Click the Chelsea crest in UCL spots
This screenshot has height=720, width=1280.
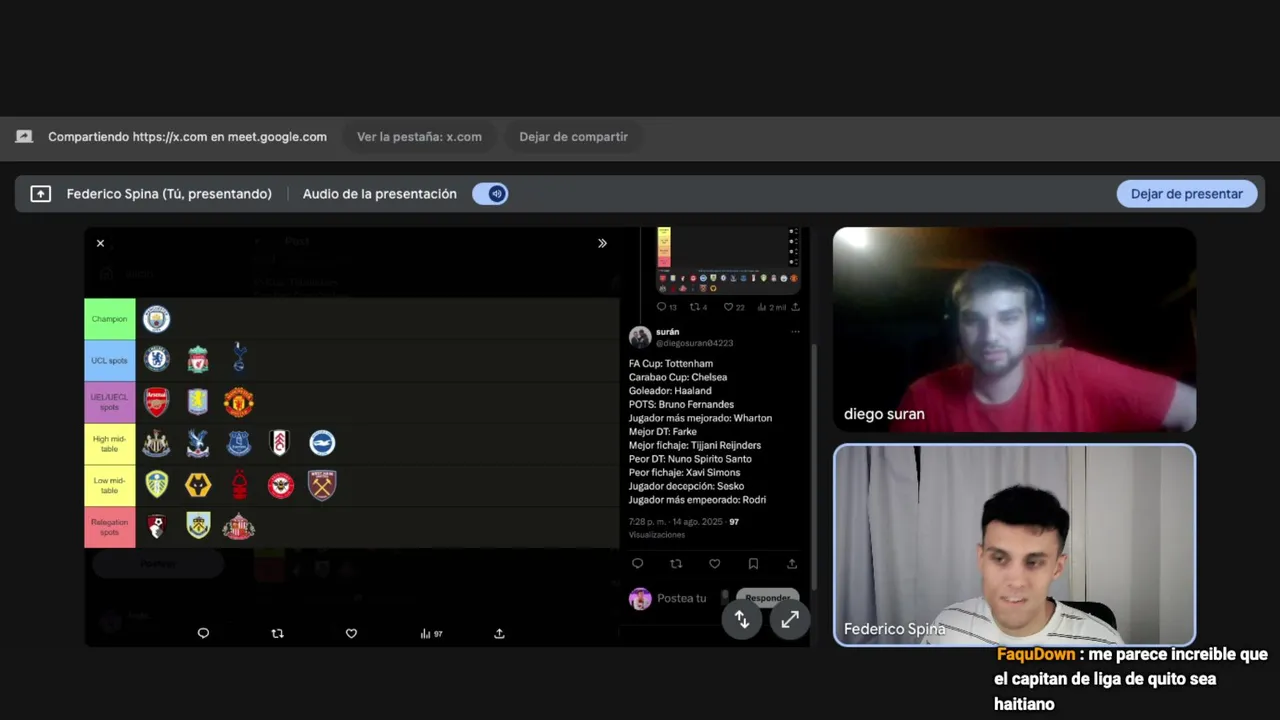[x=156, y=359]
